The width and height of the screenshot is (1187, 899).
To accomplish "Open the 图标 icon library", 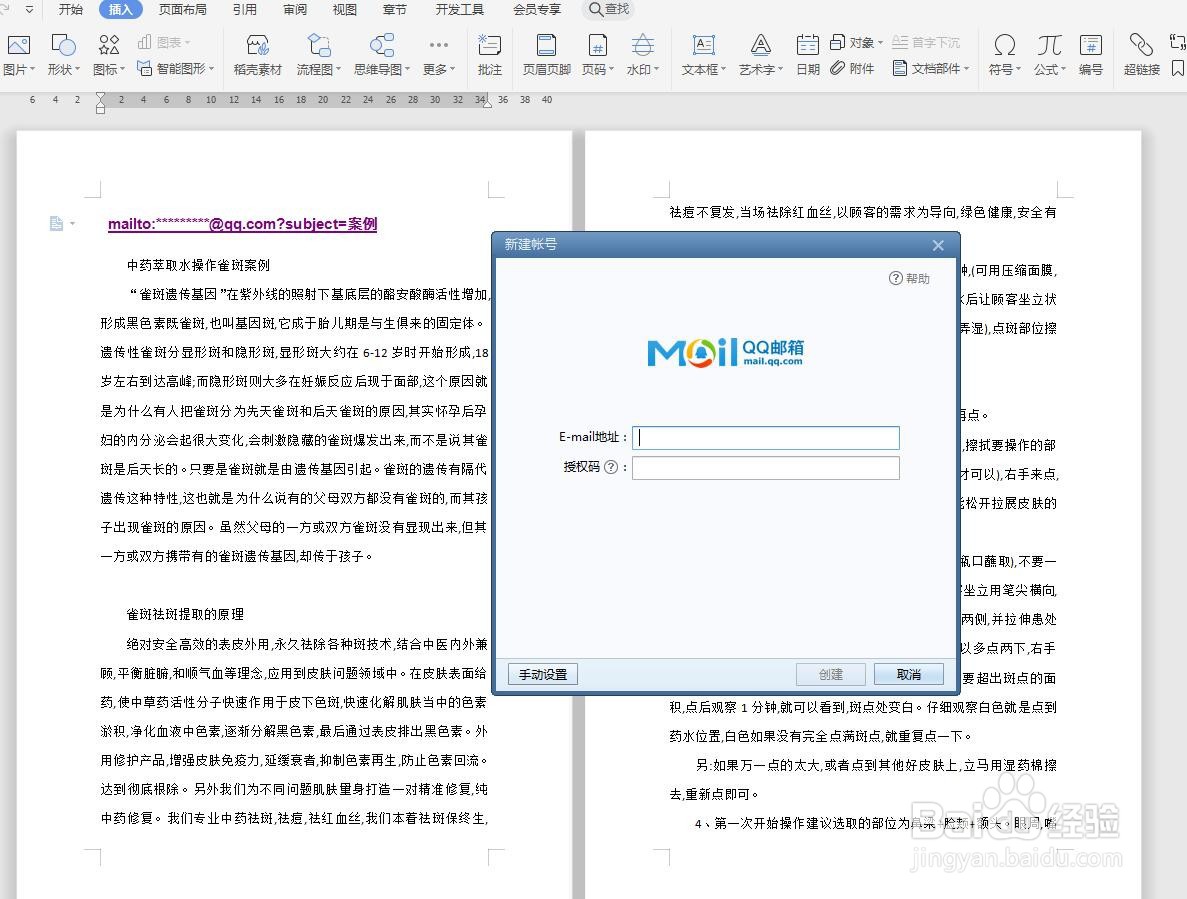I will [108, 45].
